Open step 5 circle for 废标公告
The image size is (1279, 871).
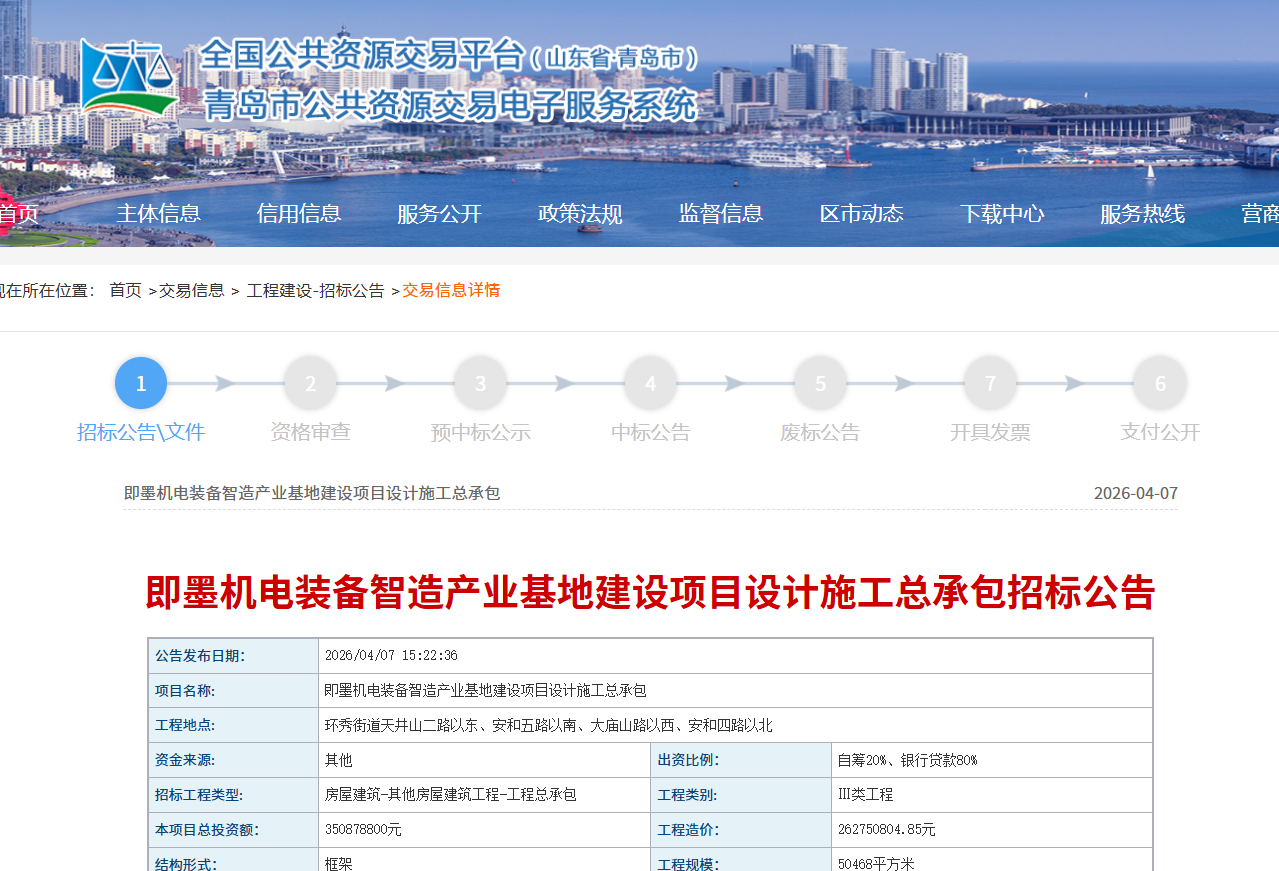tap(821, 383)
